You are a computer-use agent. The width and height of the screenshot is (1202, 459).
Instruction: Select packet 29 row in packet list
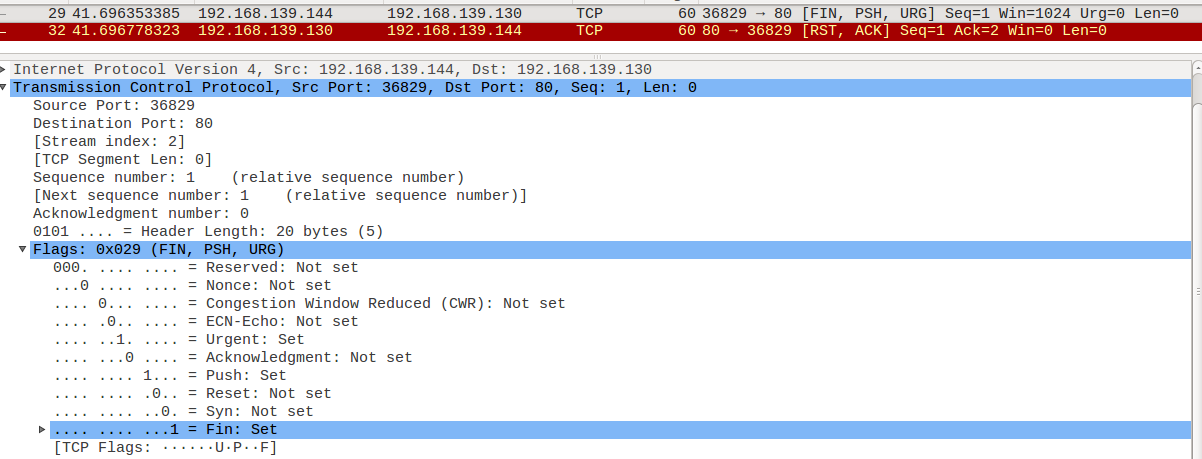[x=600, y=14]
